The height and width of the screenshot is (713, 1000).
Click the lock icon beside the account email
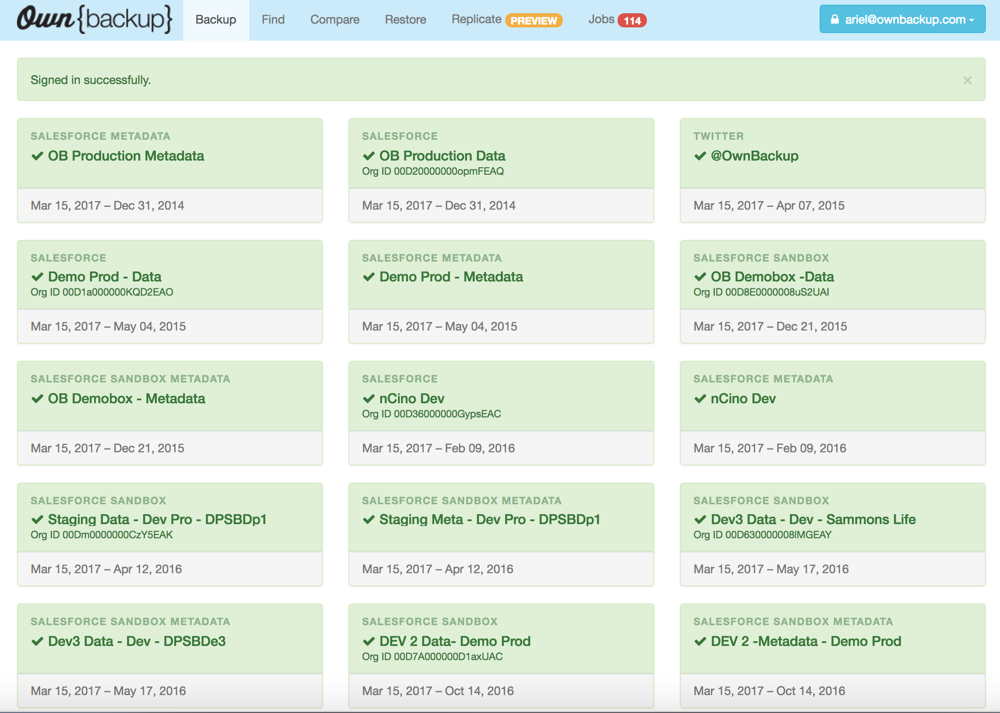click(834, 20)
